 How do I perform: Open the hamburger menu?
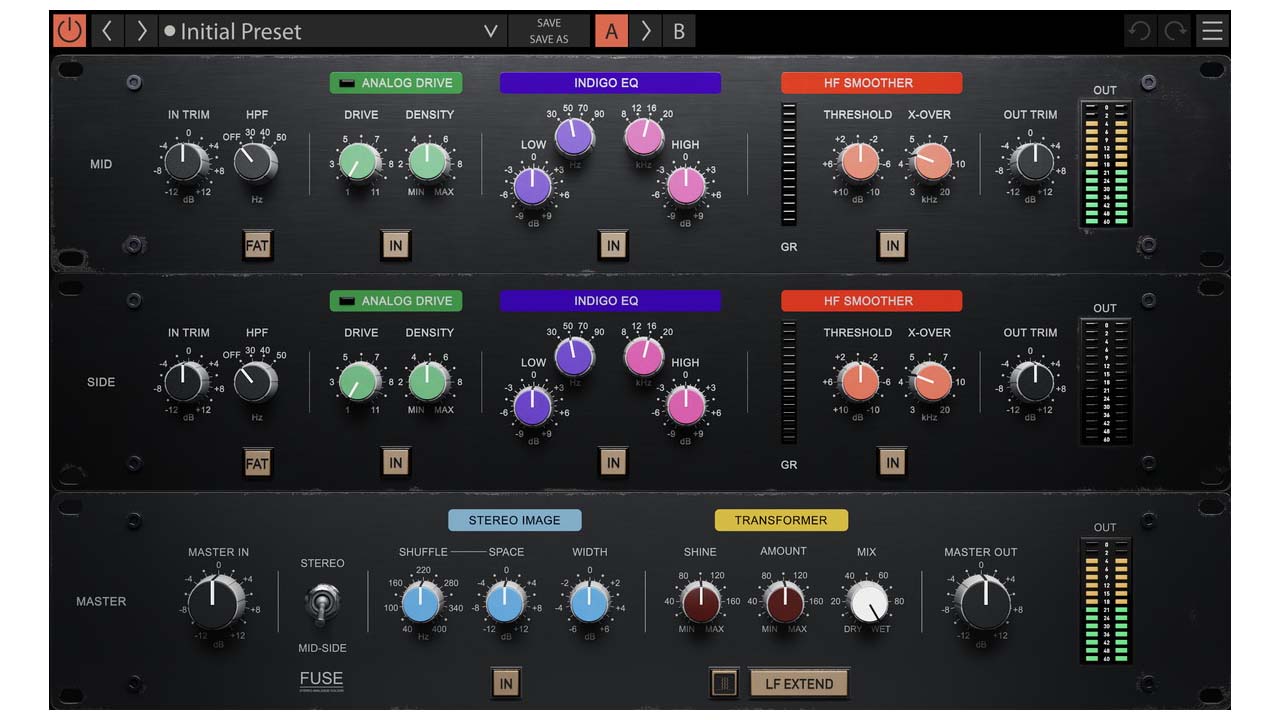point(1212,31)
